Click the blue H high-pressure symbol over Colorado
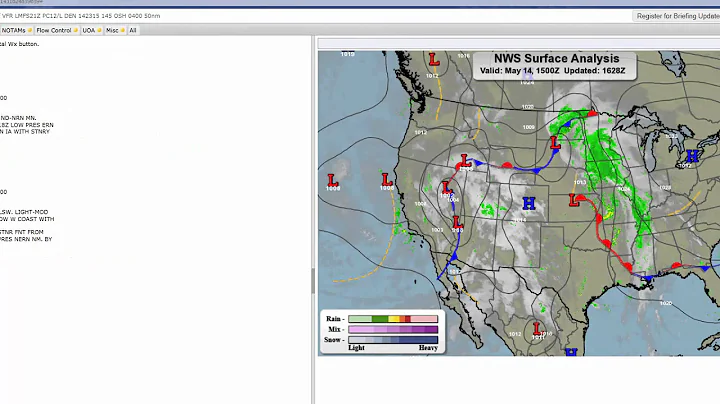This screenshot has height=404, width=720. pos(529,203)
